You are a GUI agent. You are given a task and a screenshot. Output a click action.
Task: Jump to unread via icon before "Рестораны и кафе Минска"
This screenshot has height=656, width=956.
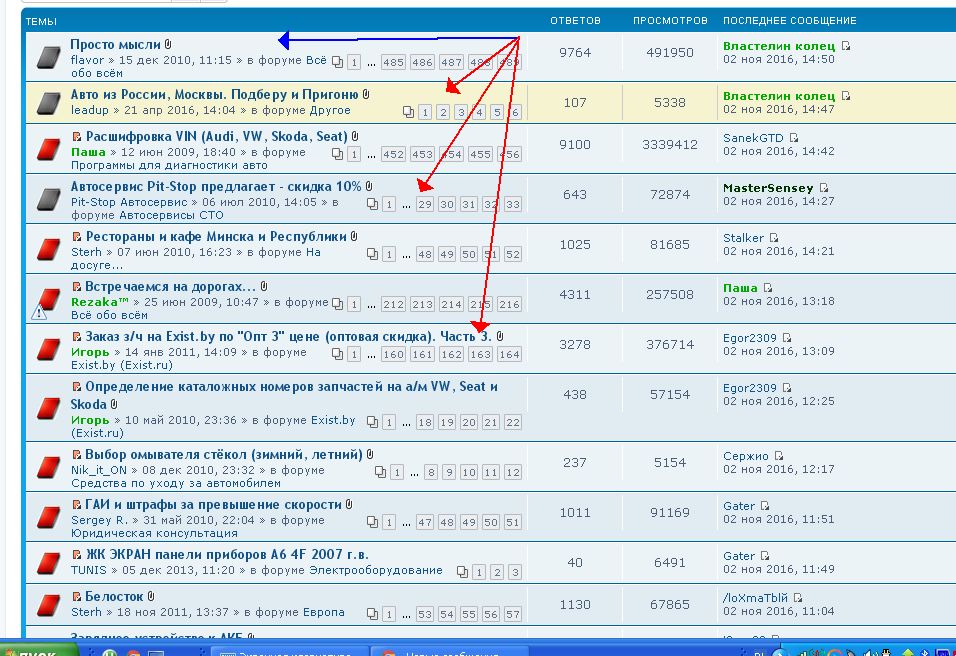(x=77, y=238)
